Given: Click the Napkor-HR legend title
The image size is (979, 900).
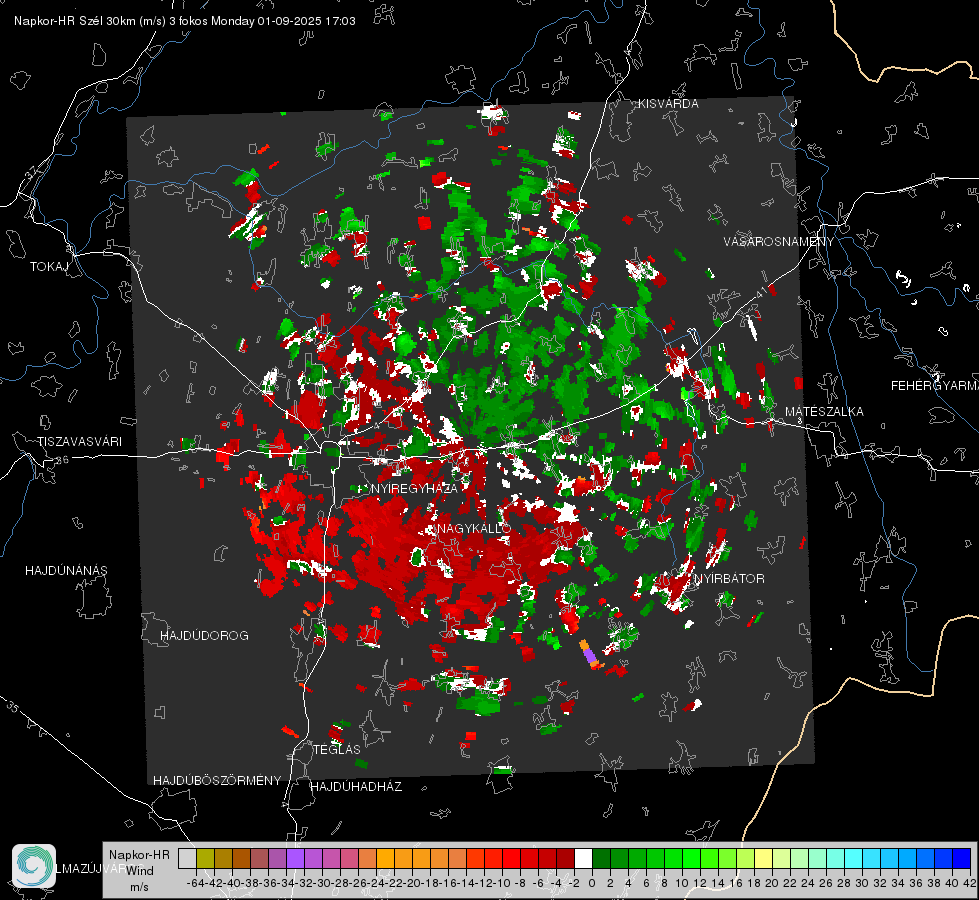Looking at the screenshot, I should pos(139,855).
